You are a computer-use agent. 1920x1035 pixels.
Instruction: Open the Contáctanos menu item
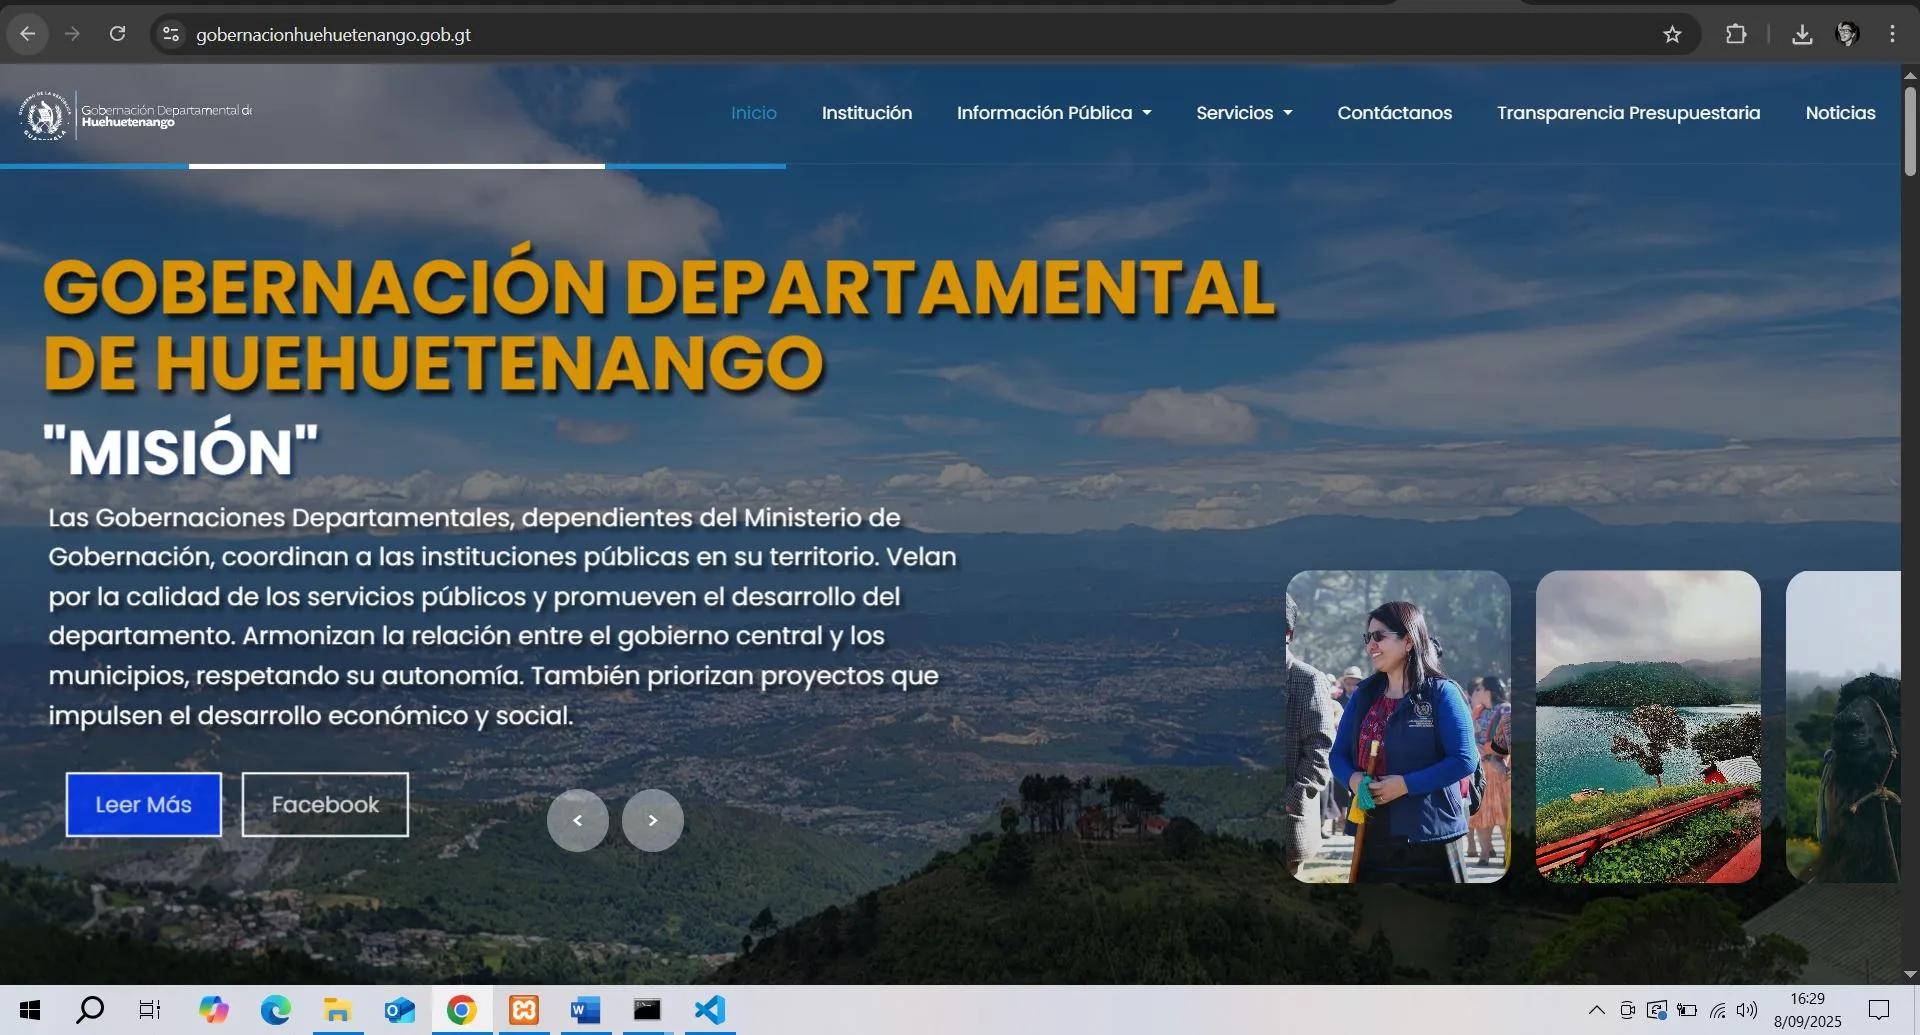point(1394,113)
